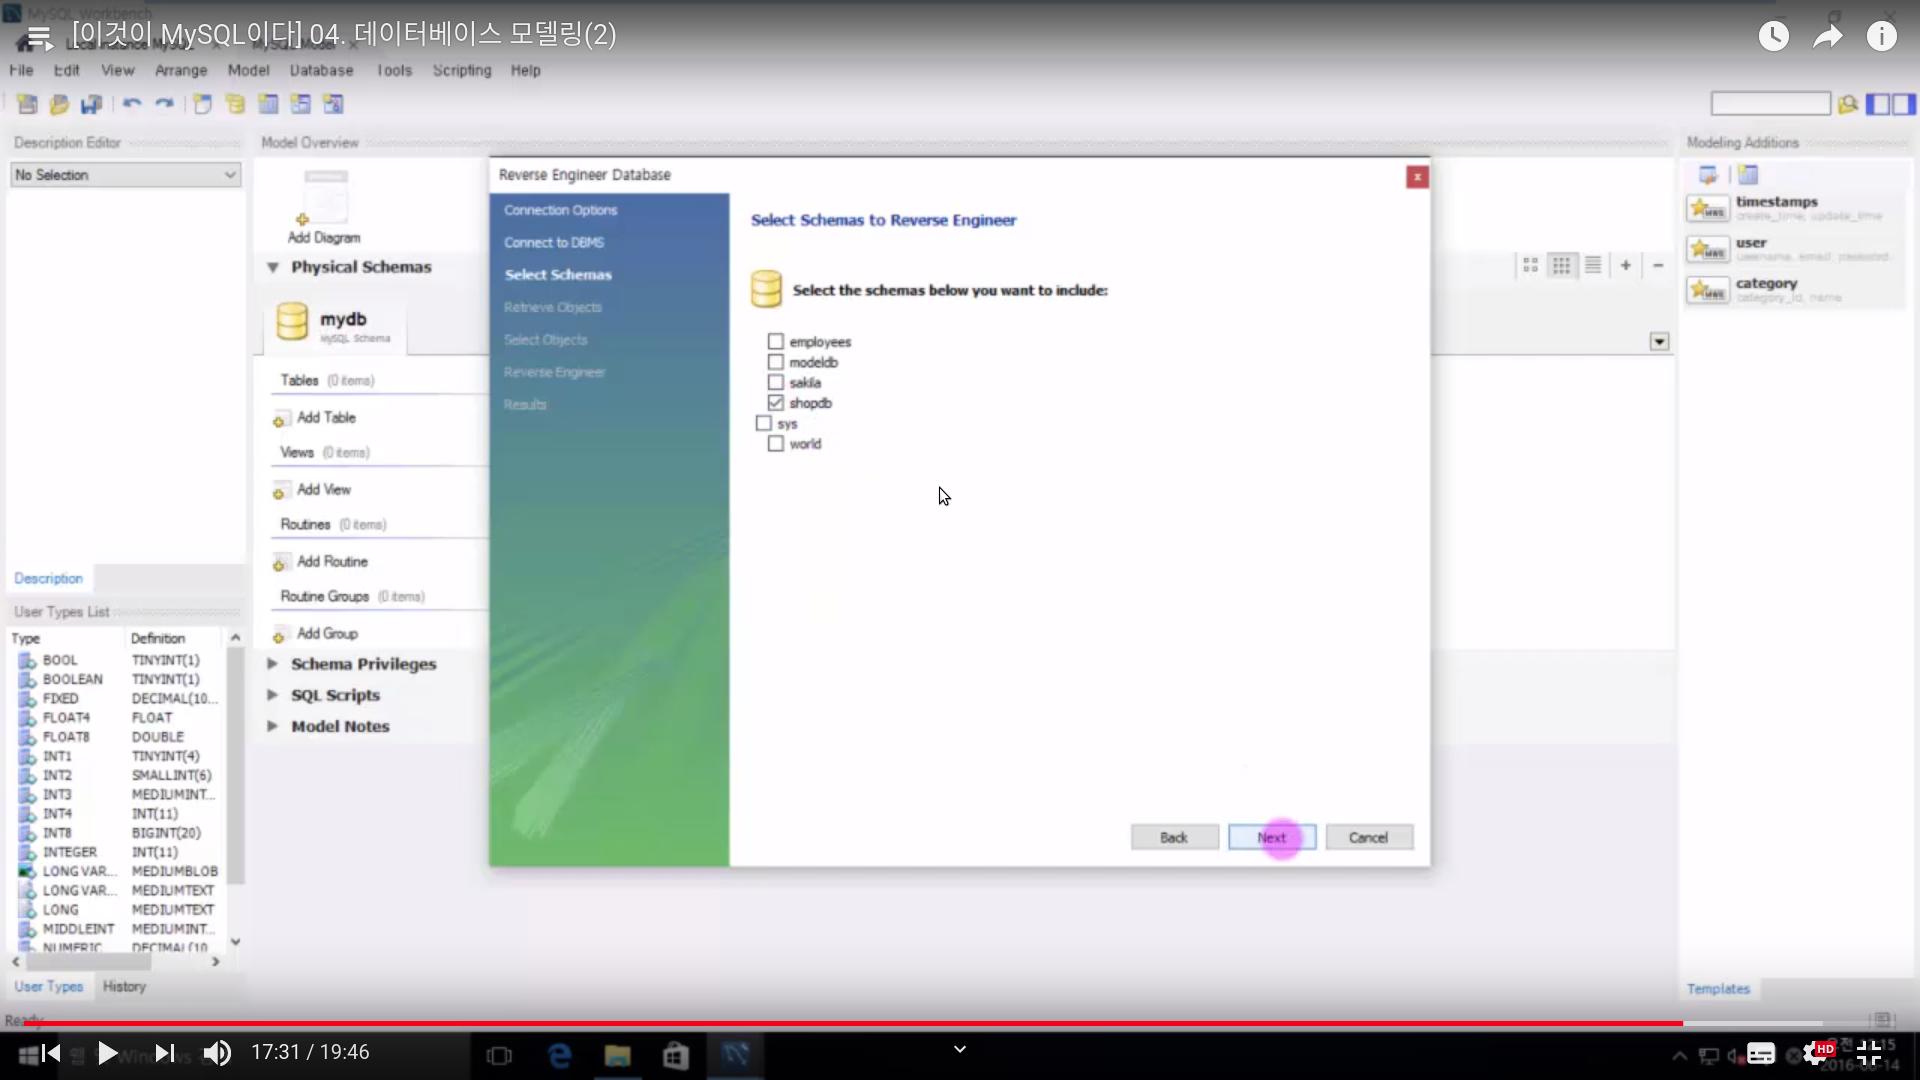Click the minus icon to remove schema
Image resolution: width=1920 pixels, height=1080 pixels.
(1658, 265)
